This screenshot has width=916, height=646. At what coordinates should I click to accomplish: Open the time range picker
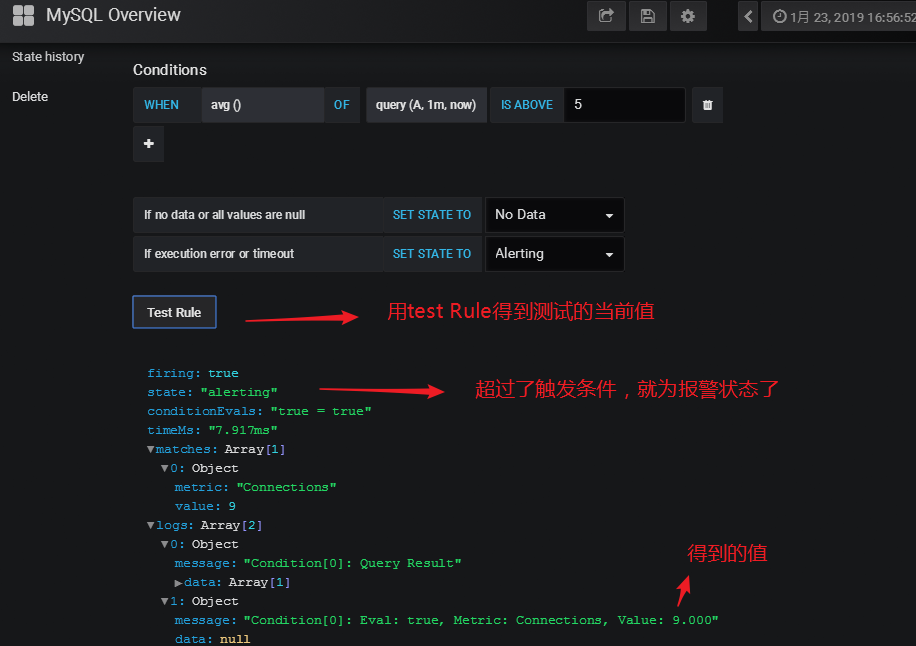(x=839, y=16)
